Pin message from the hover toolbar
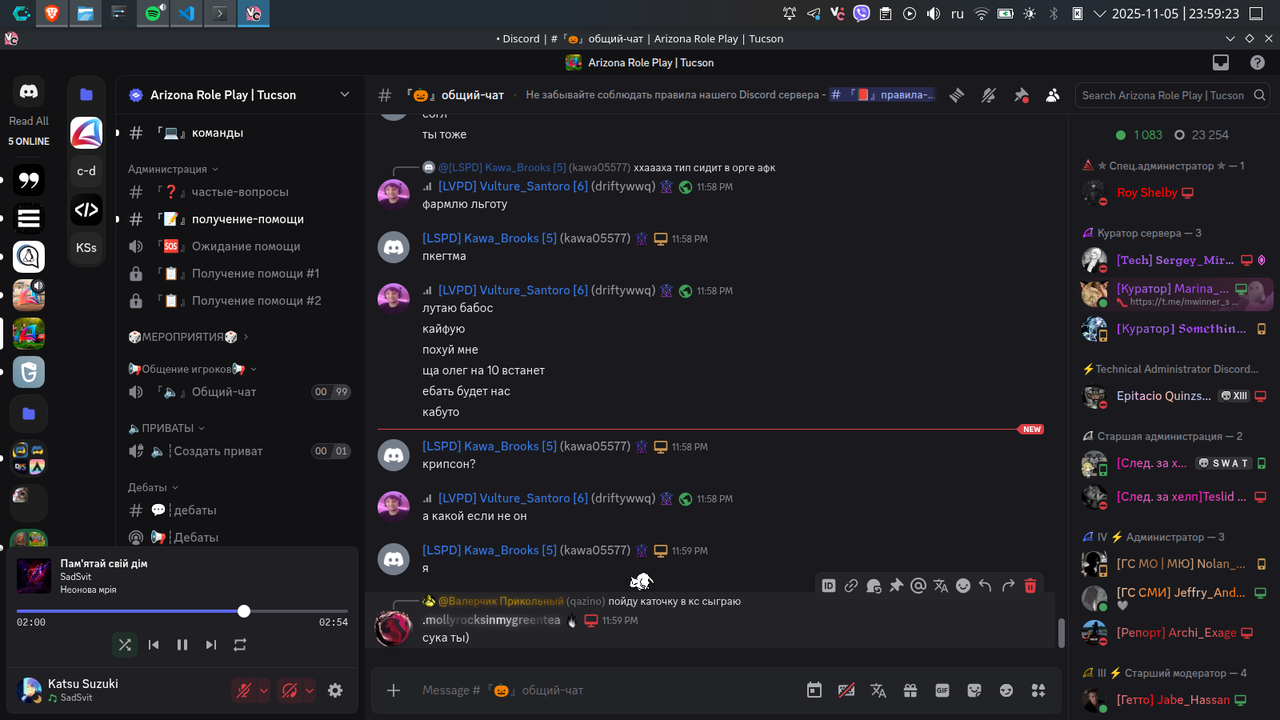 [896, 586]
